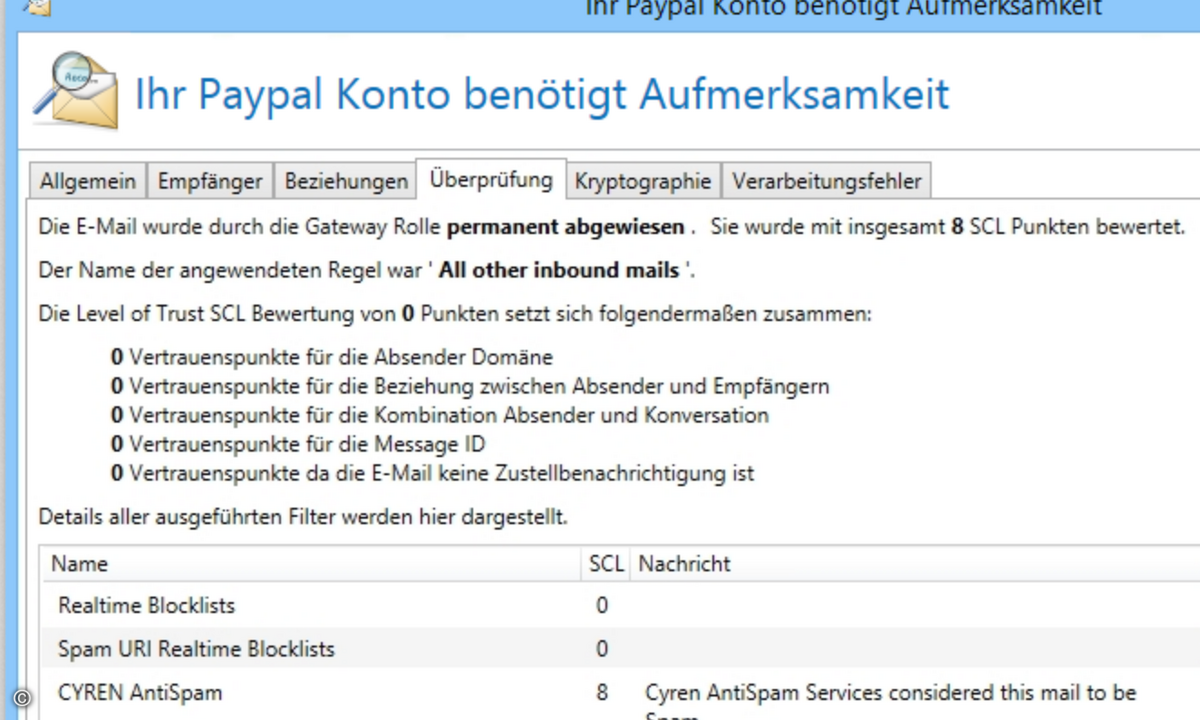
Task: Click the SCL value 8 for CYREN
Action: [x=602, y=692]
